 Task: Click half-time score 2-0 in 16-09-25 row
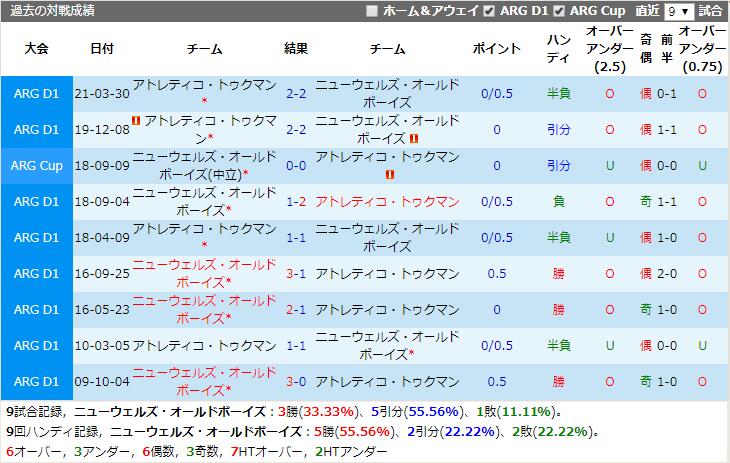click(667, 273)
